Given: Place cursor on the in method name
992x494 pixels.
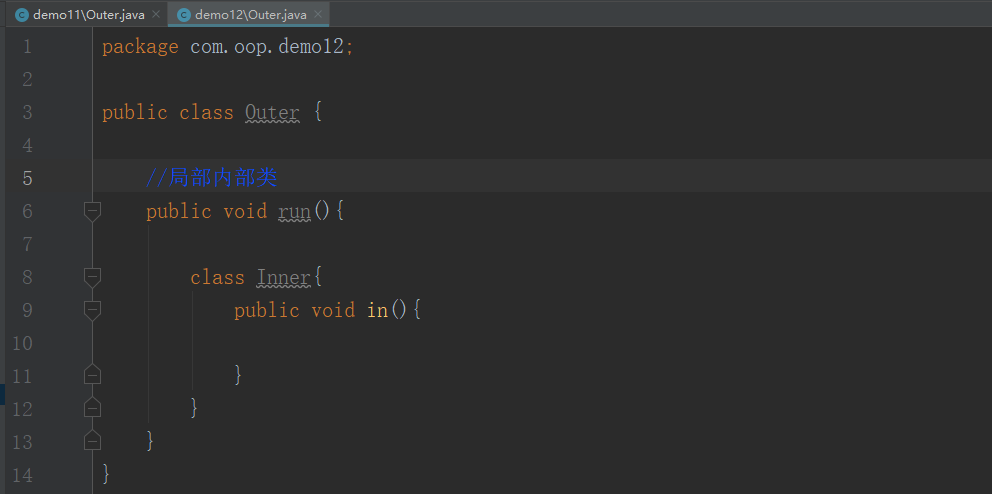Looking at the screenshot, I should point(377,310).
